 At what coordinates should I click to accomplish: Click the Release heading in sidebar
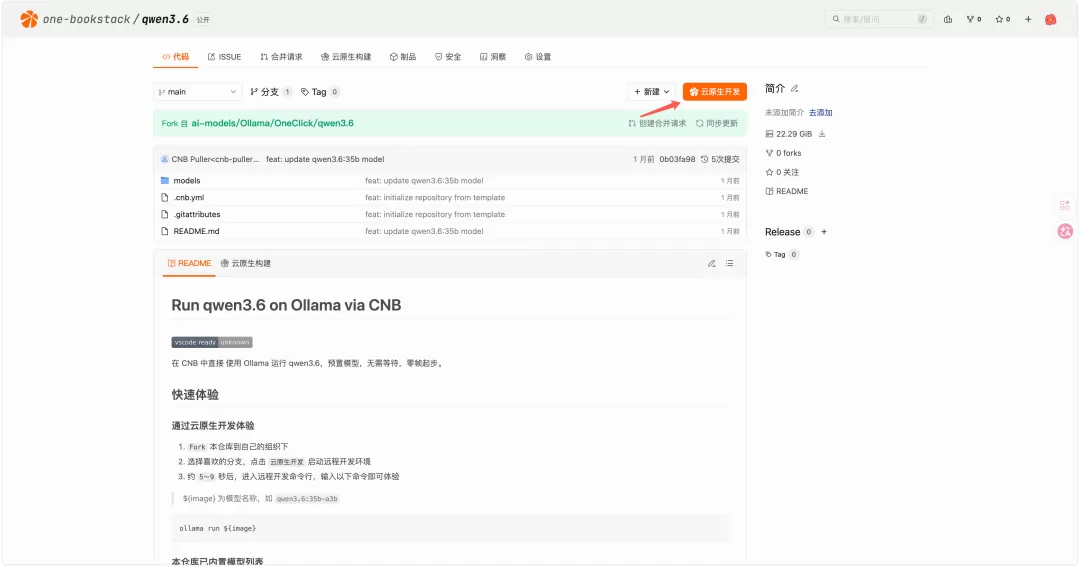pyautogui.click(x=782, y=232)
